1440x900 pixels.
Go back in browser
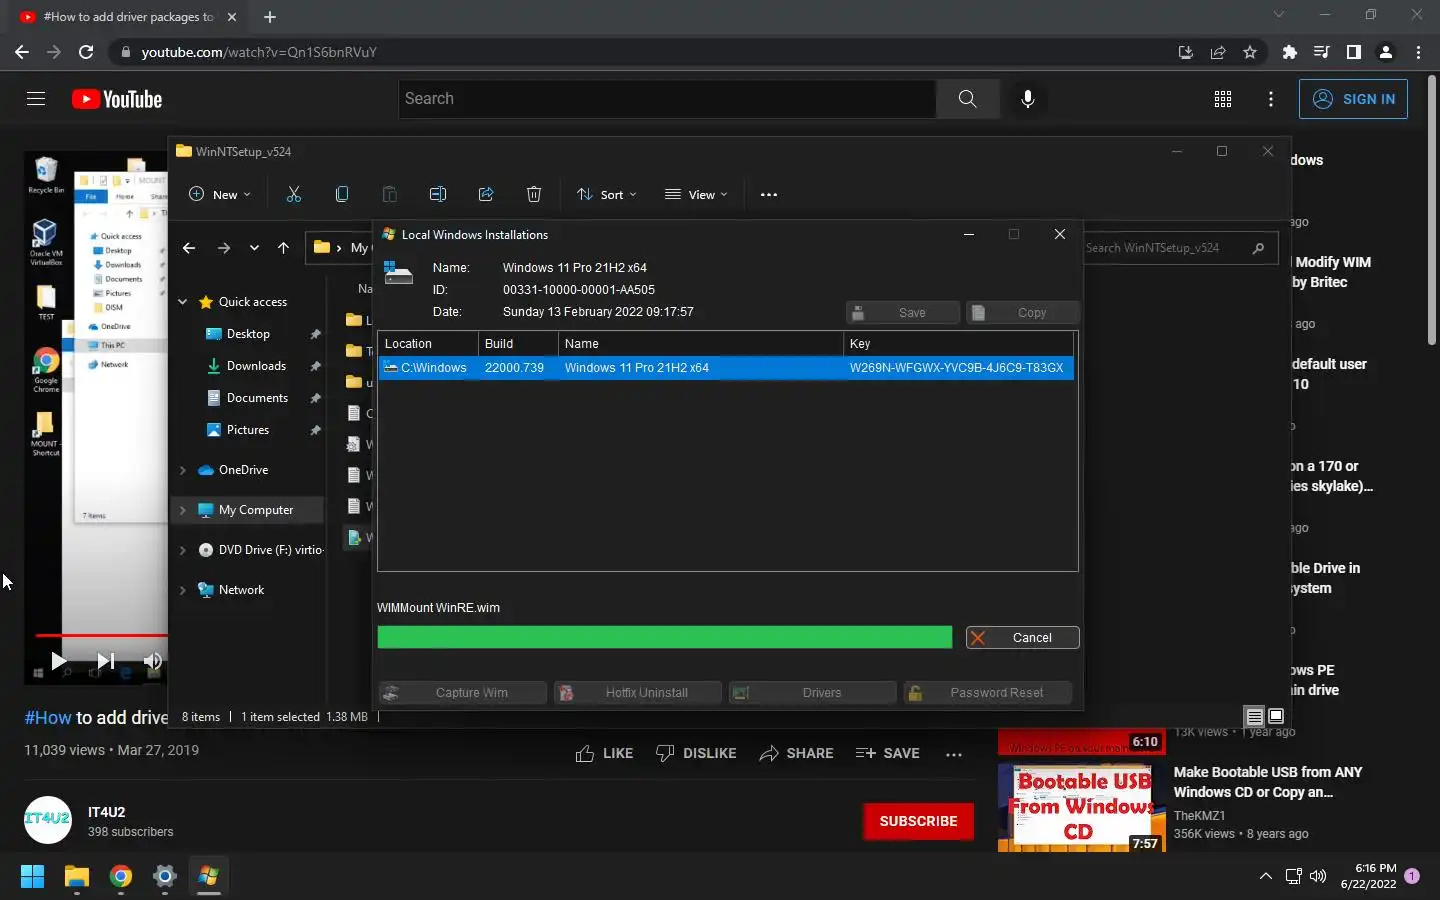coord(22,52)
